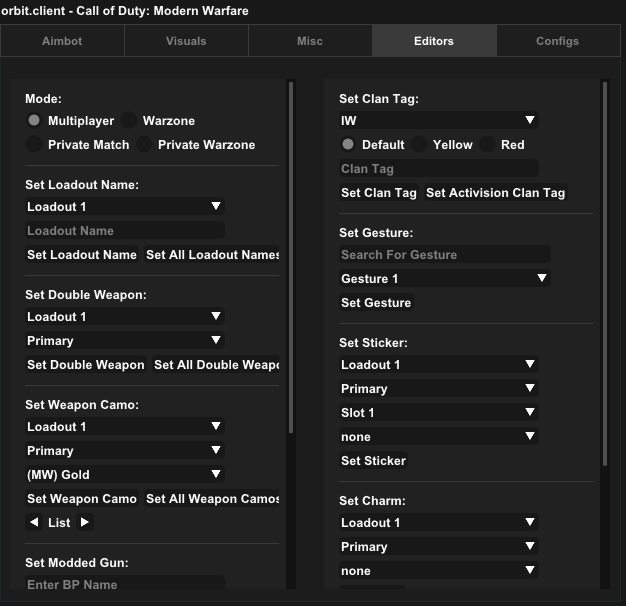Viewport: 626px width, 606px height.
Task: Open the (MW) Gold camo dropdown
Action: point(125,474)
